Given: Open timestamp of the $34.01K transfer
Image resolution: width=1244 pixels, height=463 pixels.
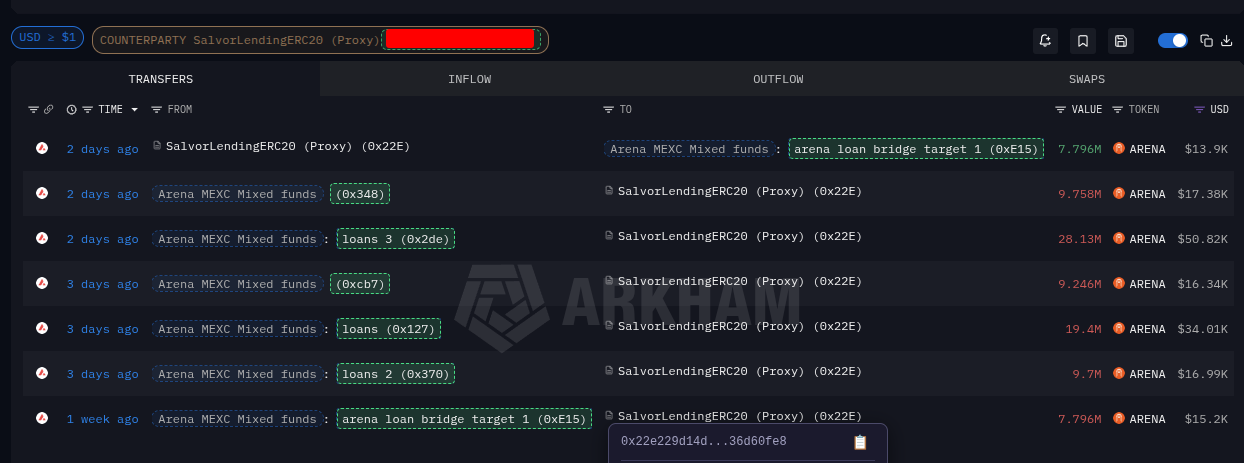Looking at the screenshot, I should pyautogui.click(x=102, y=329).
